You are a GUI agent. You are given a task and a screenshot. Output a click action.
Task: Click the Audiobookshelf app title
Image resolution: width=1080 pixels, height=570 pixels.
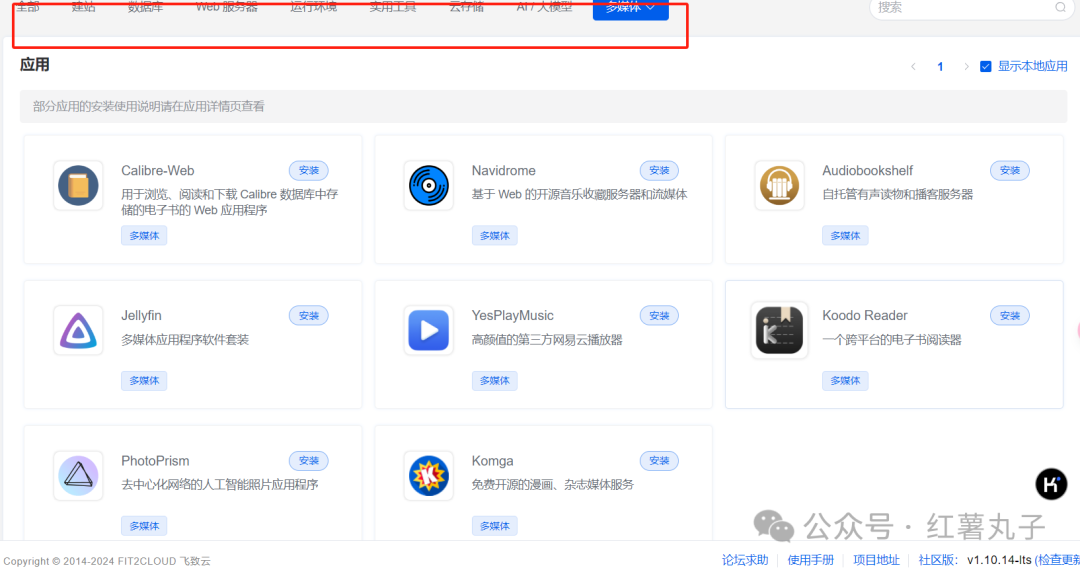click(867, 171)
